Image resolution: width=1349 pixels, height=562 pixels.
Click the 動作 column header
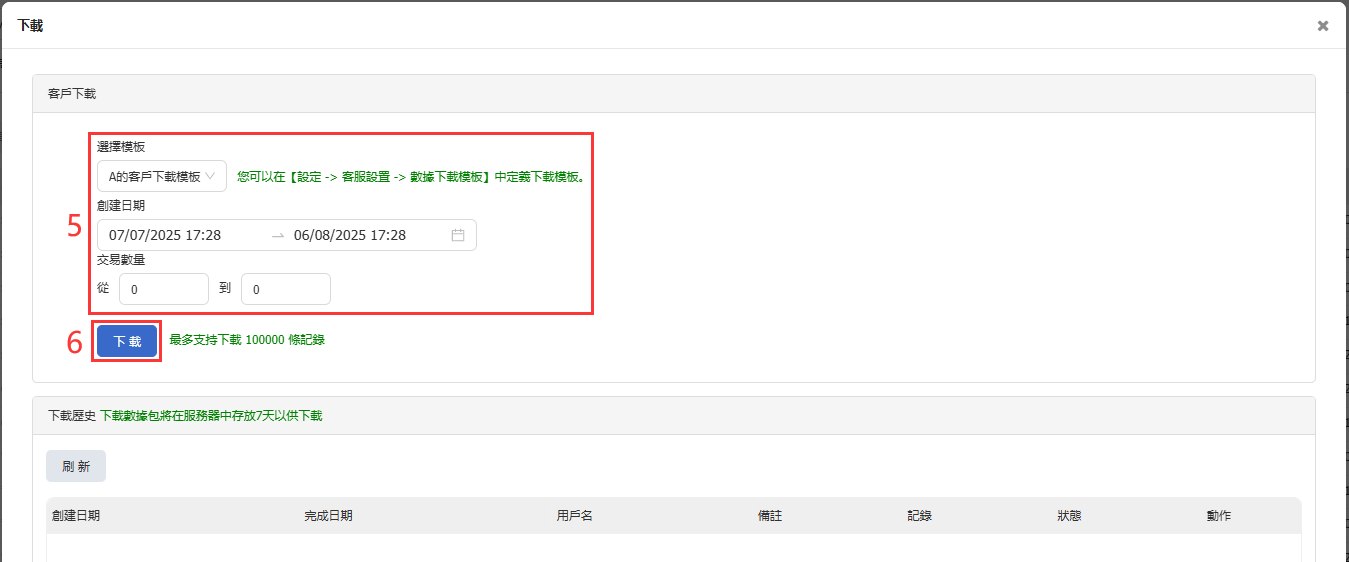point(1219,516)
